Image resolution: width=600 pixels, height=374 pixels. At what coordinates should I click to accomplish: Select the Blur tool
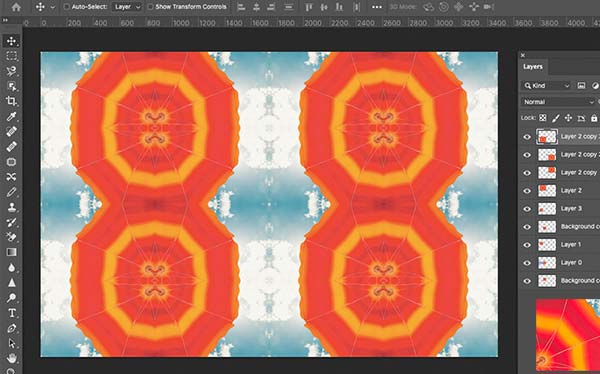coord(11,267)
